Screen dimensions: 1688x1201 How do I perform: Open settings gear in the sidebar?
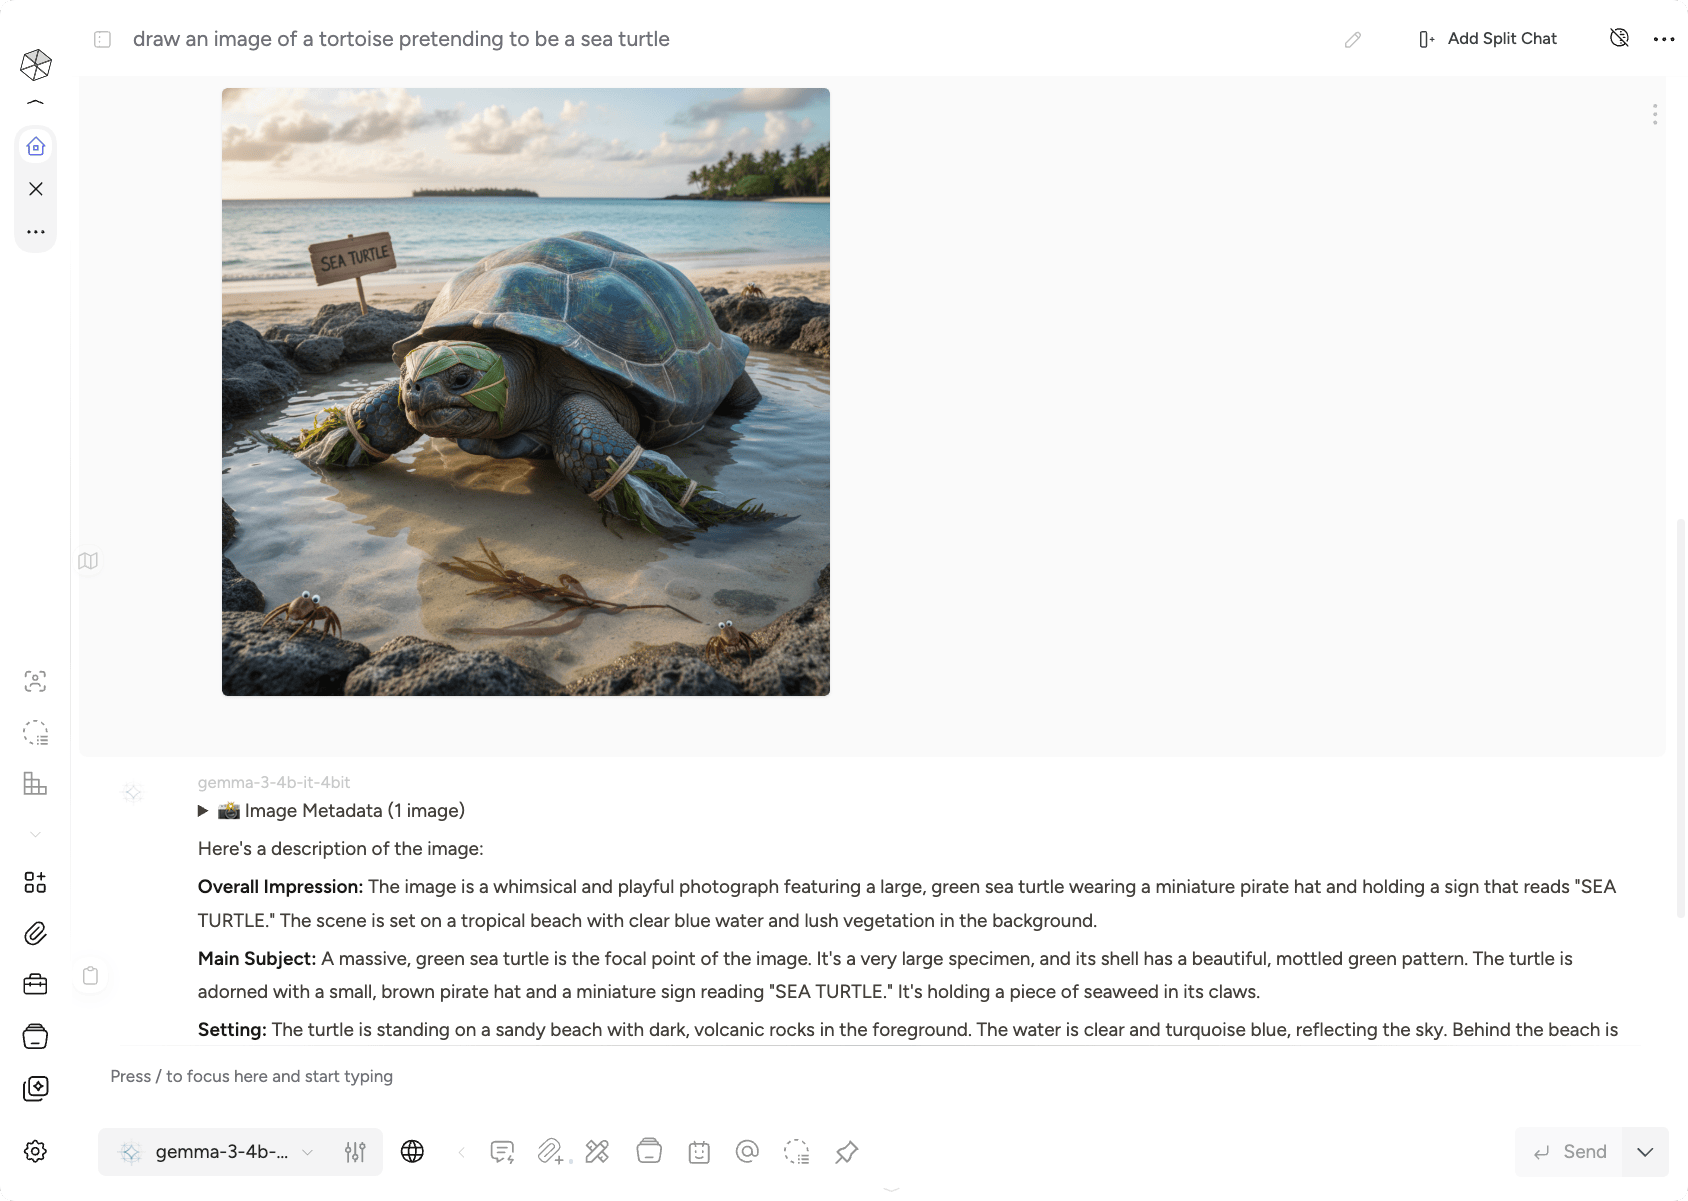[x=35, y=1151]
